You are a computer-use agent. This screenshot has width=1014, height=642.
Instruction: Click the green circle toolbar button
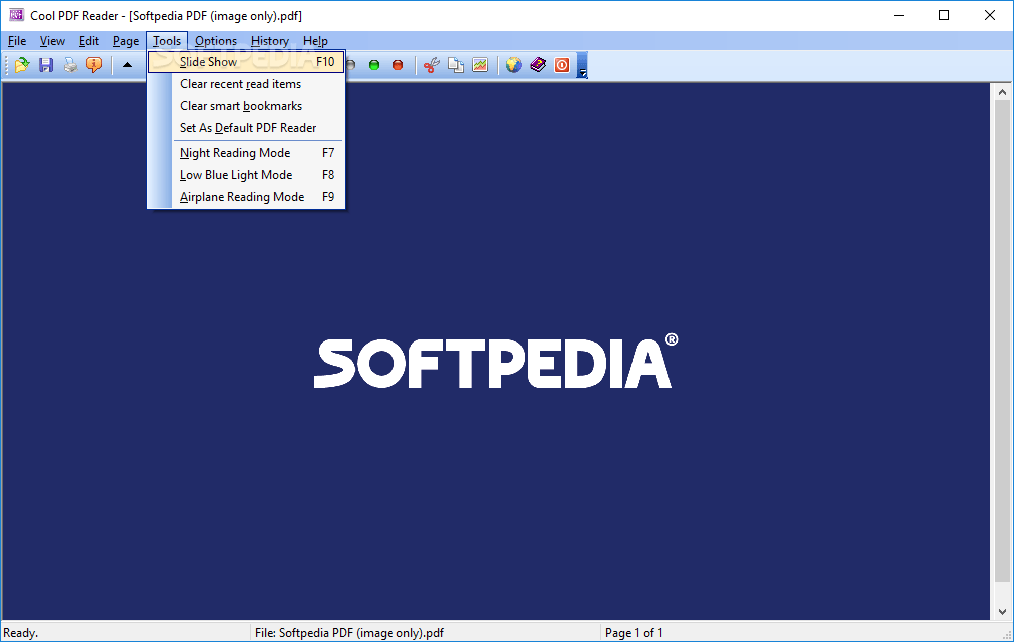coord(374,65)
